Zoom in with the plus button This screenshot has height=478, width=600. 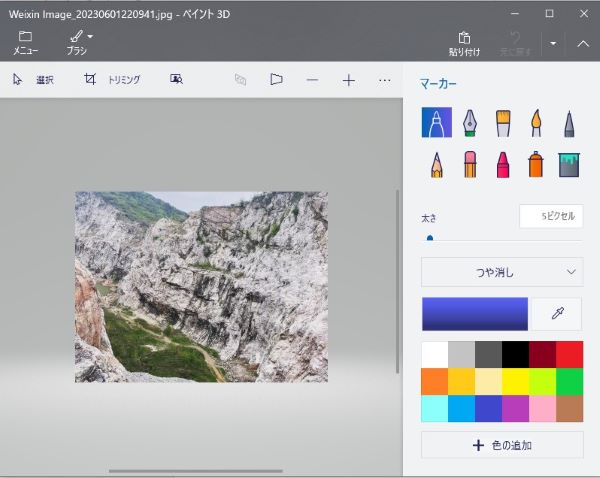pos(348,80)
